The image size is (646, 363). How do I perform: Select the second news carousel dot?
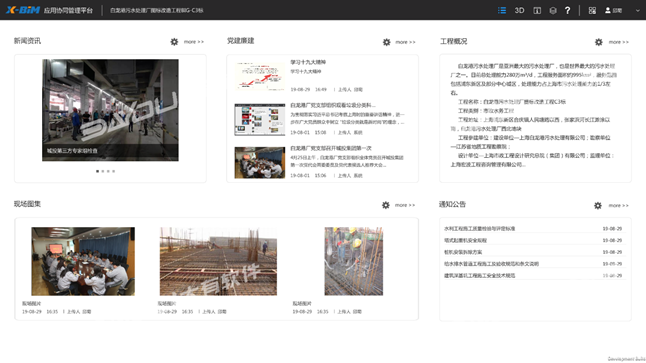(x=103, y=171)
